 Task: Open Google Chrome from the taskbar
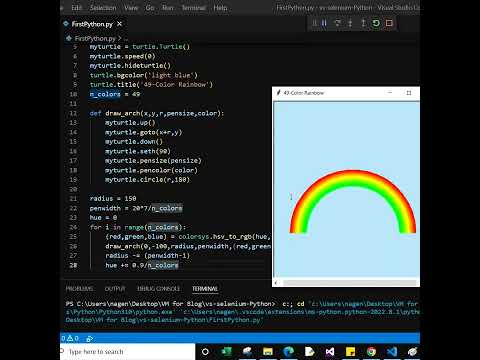[371, 352]
